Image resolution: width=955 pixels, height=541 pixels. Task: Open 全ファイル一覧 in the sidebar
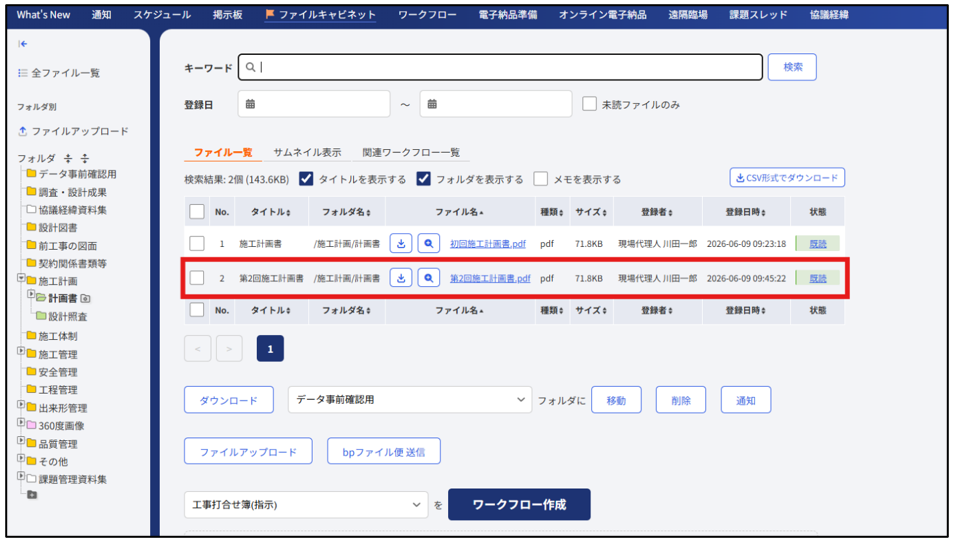[59, 73]
